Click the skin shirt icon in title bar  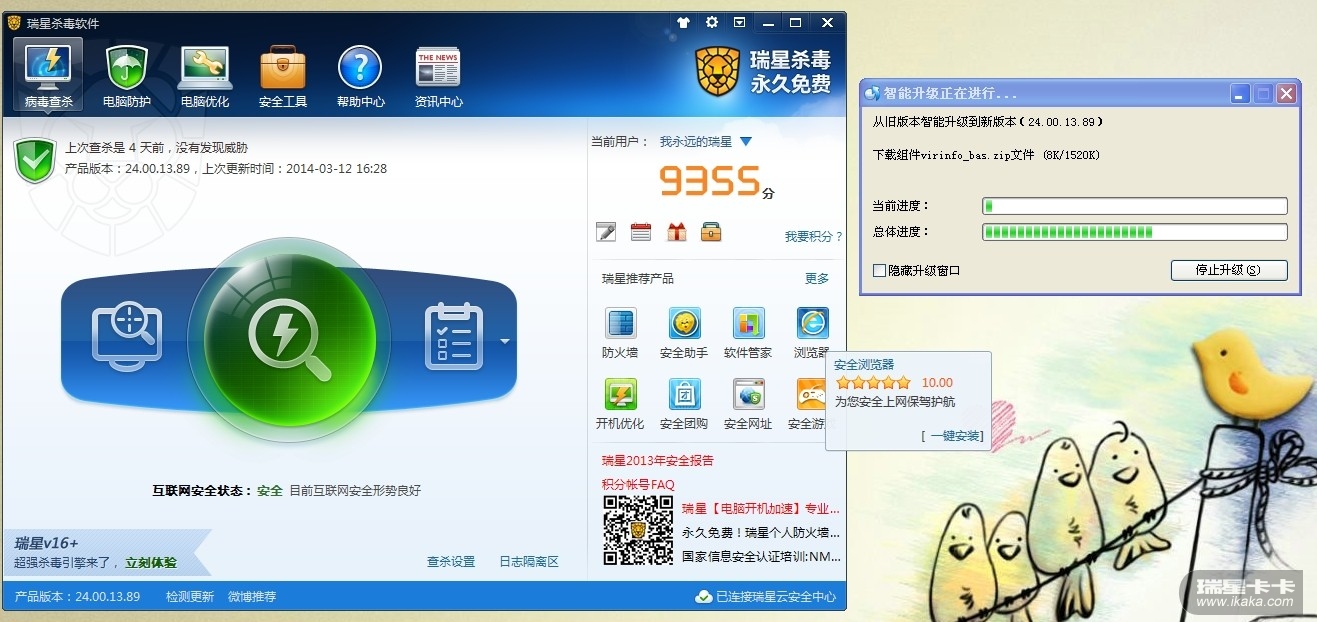click(684, 22)
